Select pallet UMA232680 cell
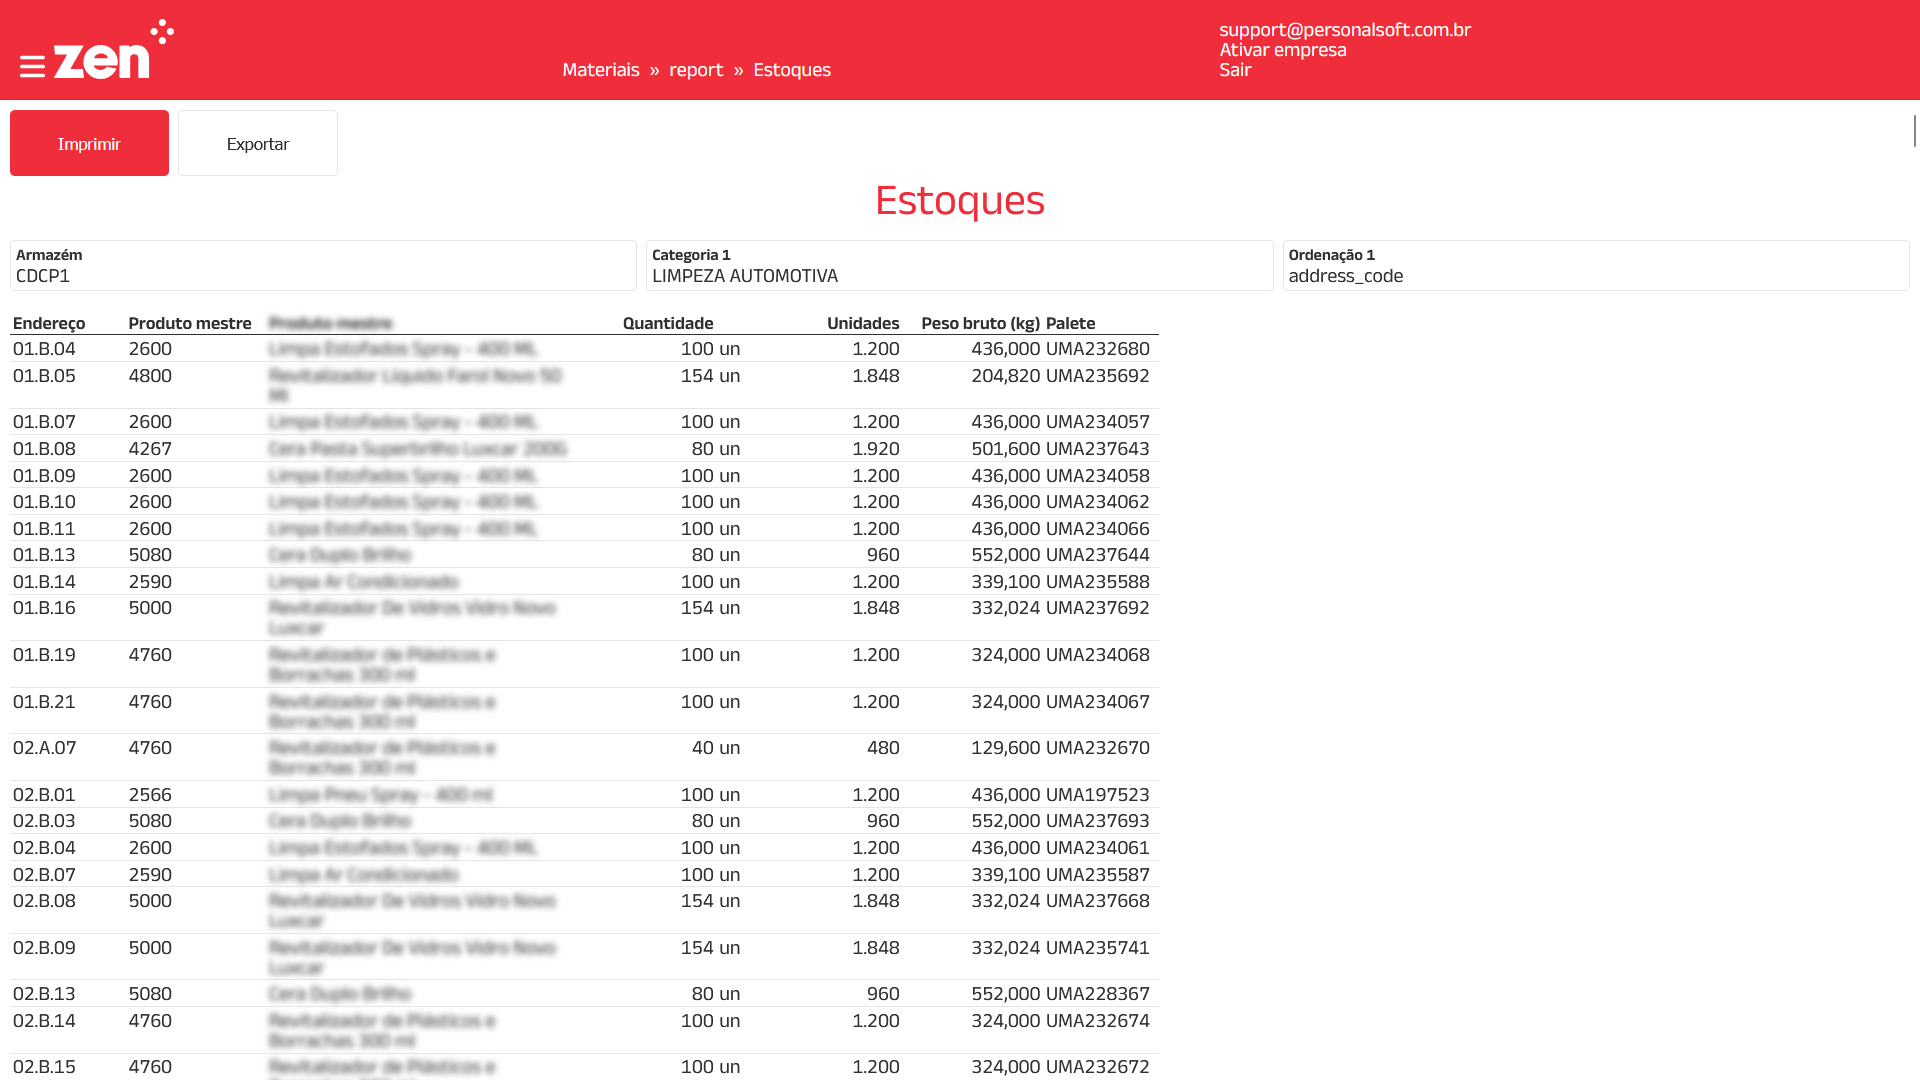This screenshot has width=1920, height=1080. coord(1097,349)
